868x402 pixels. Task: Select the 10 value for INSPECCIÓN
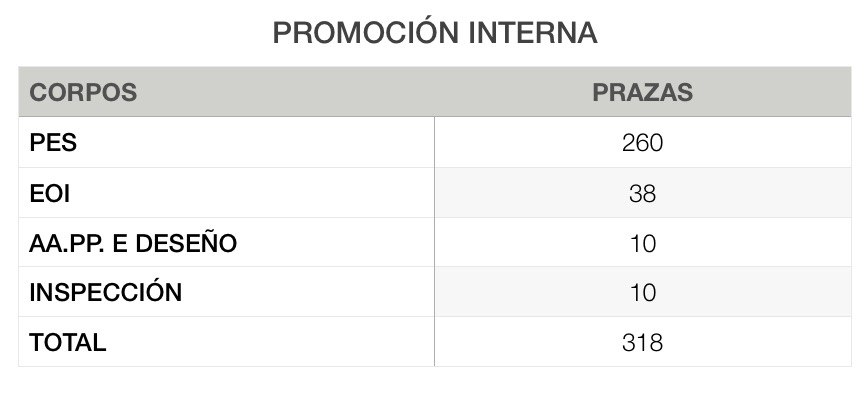[x=643, y=292]
